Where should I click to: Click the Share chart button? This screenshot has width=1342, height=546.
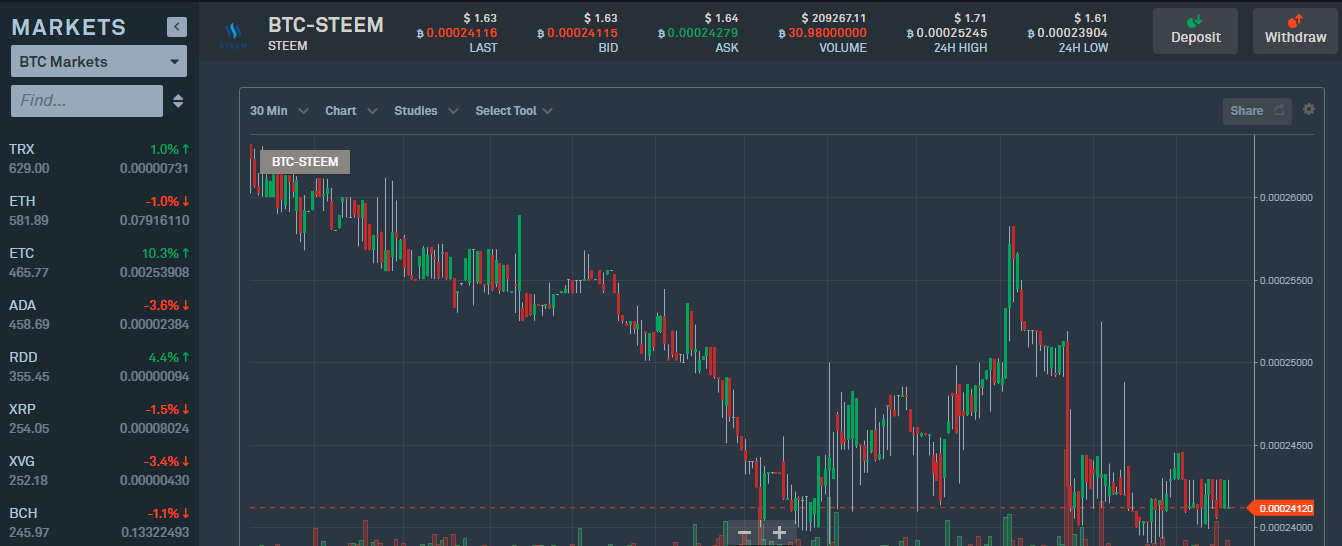[x=1257, y=111]
